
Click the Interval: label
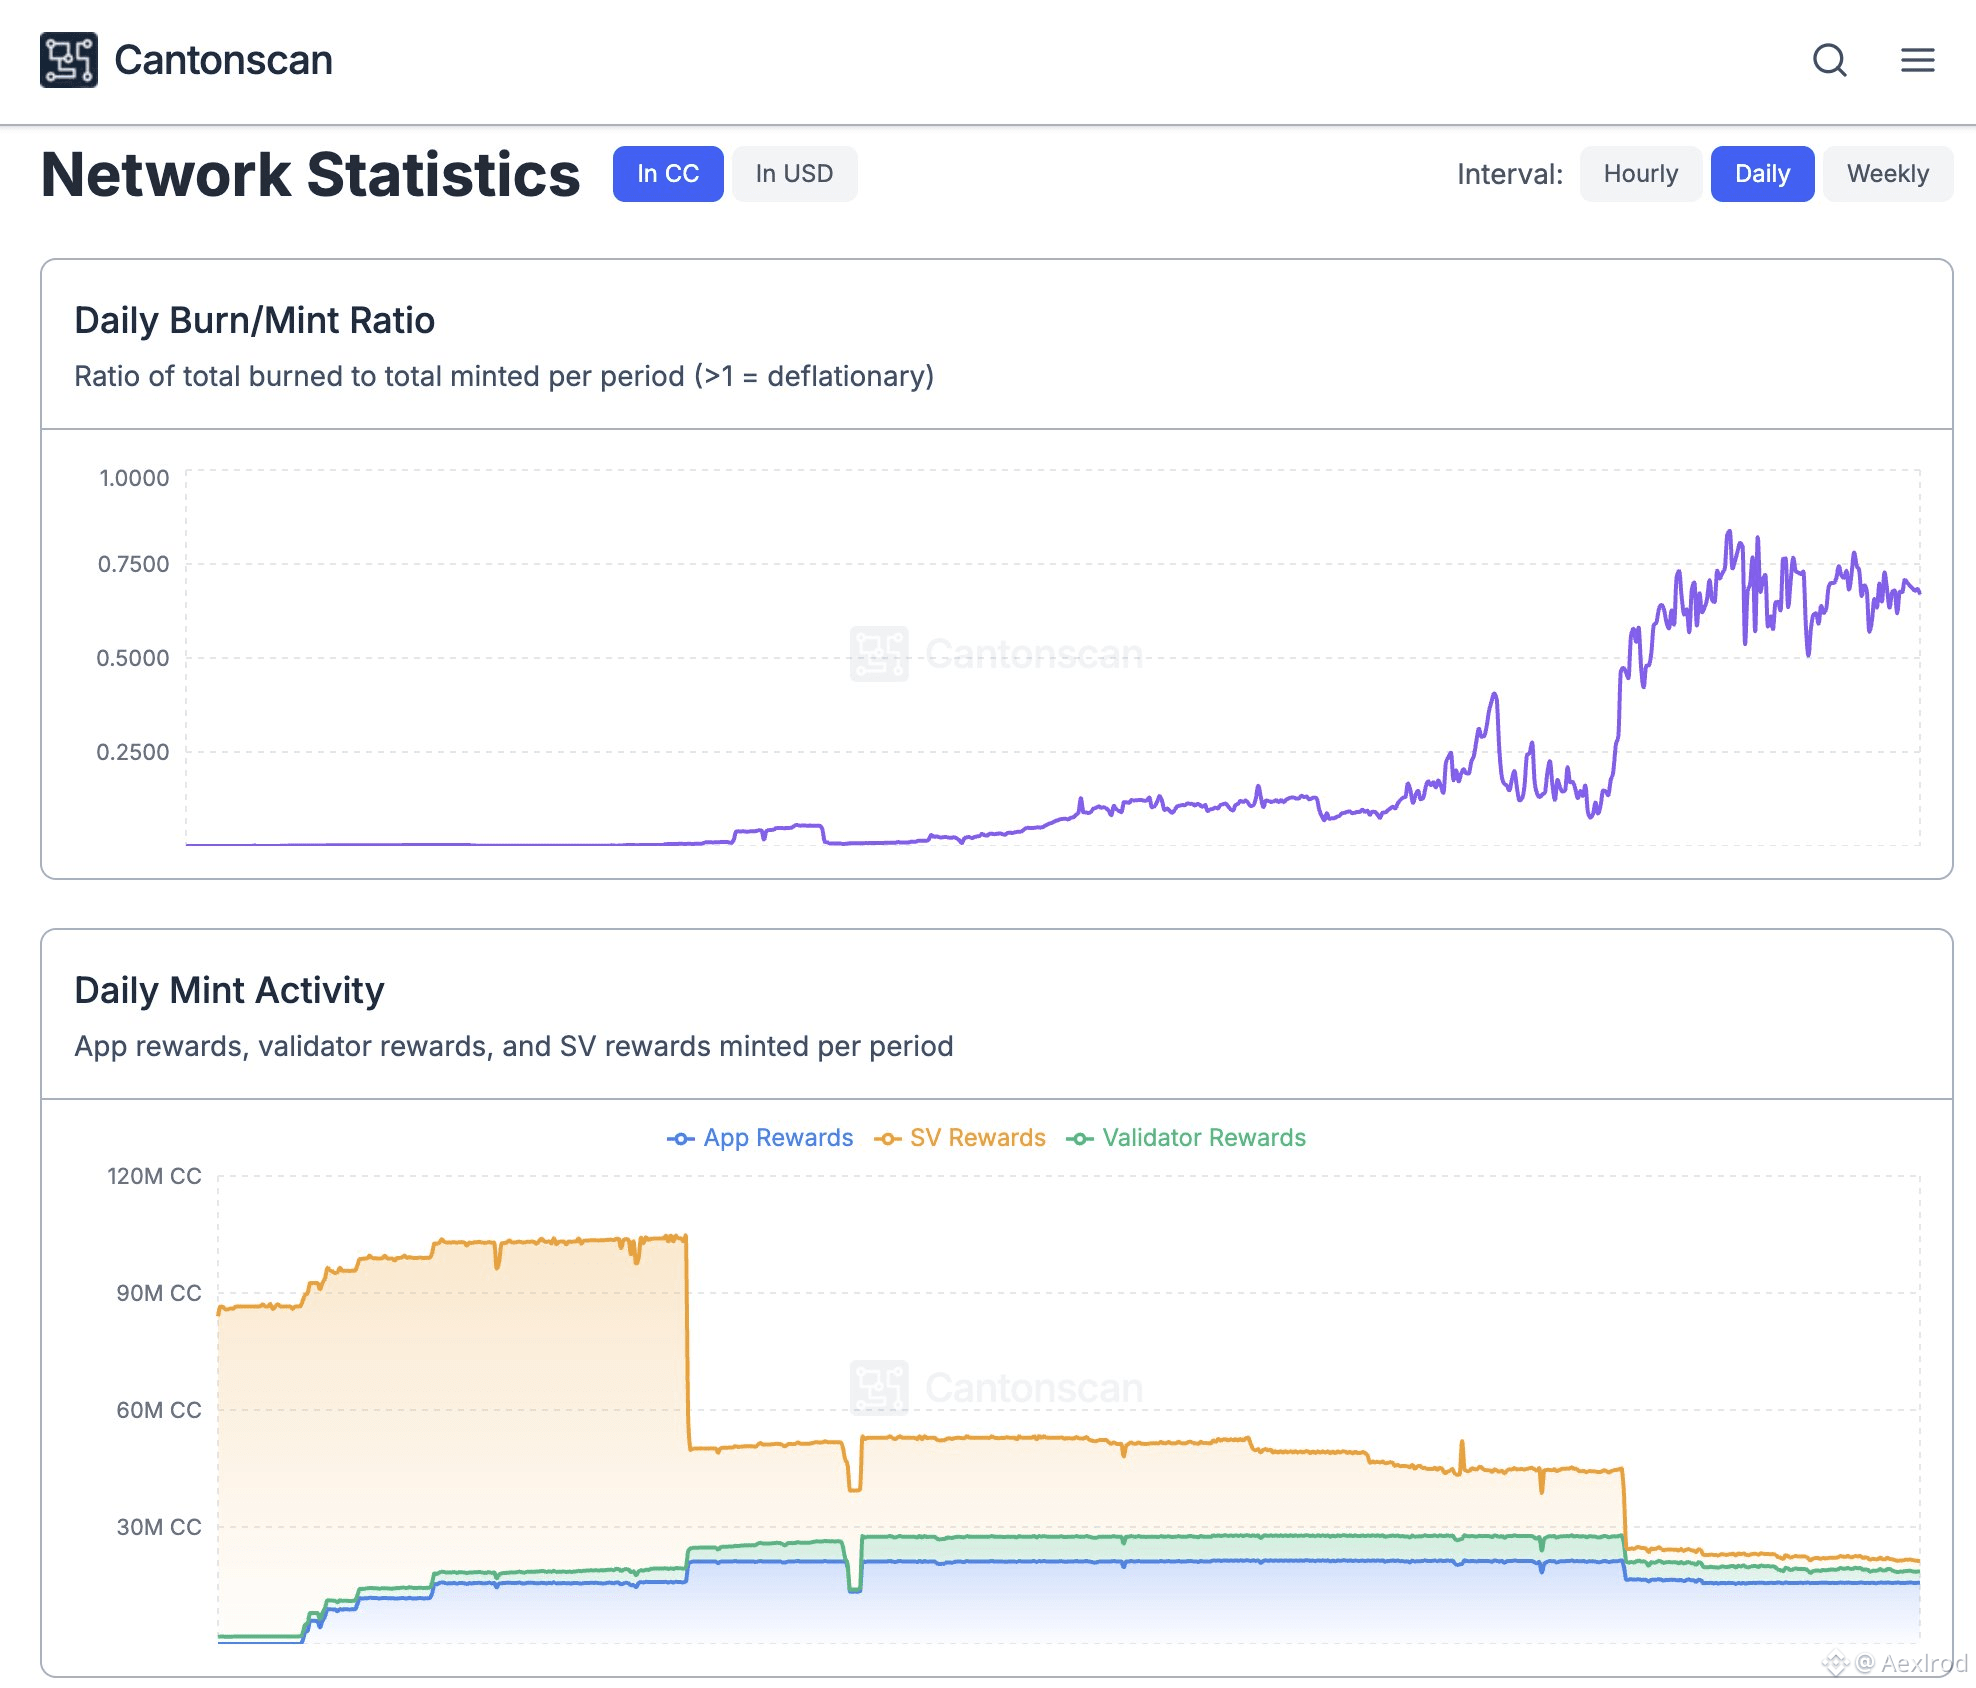1509,174
